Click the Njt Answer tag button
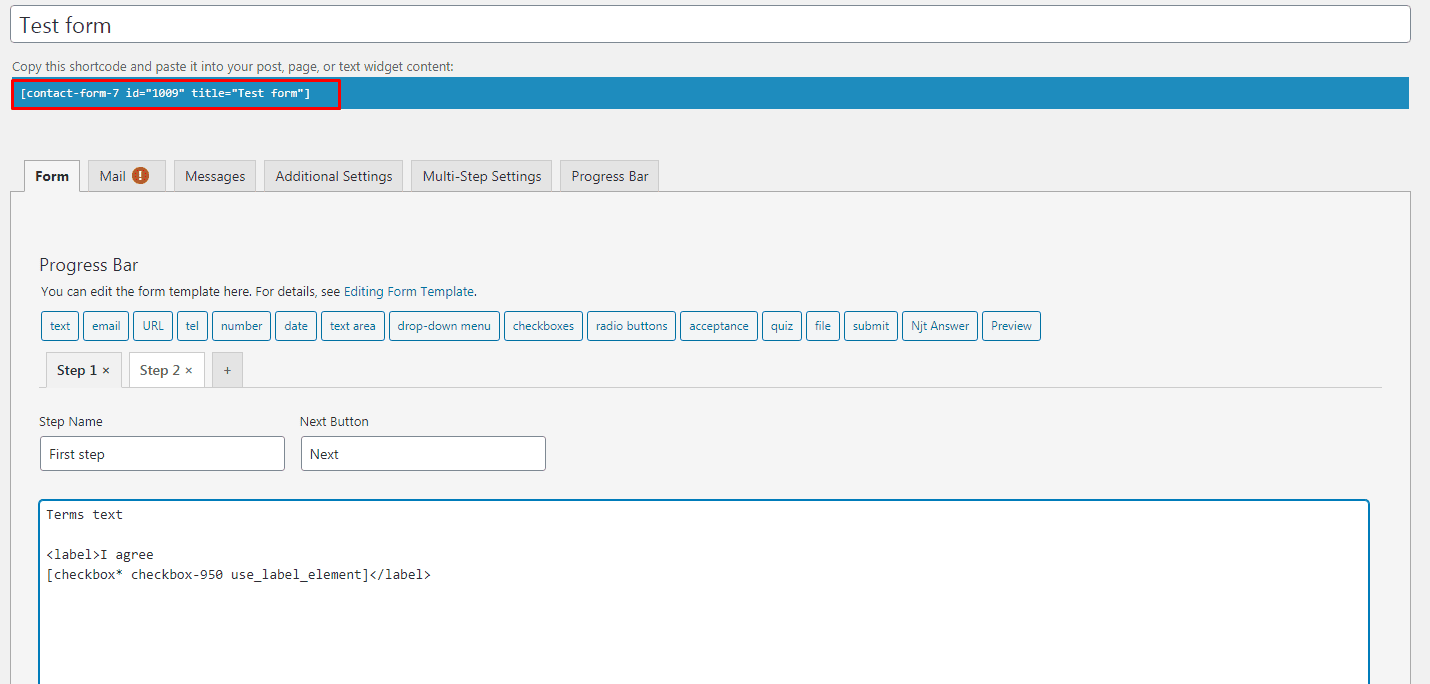1430x684 pixels. pos(940,326)
